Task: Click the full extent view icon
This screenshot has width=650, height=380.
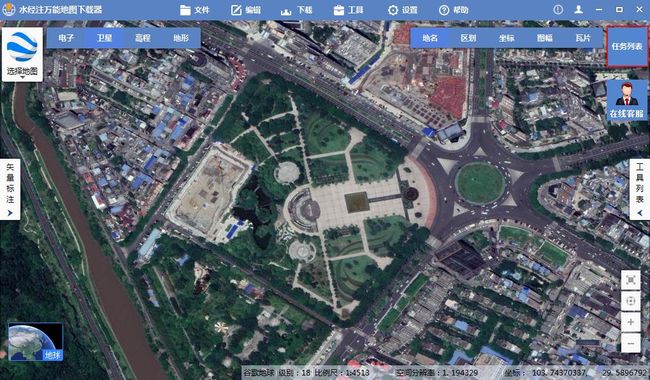Action: click(631, 280)
